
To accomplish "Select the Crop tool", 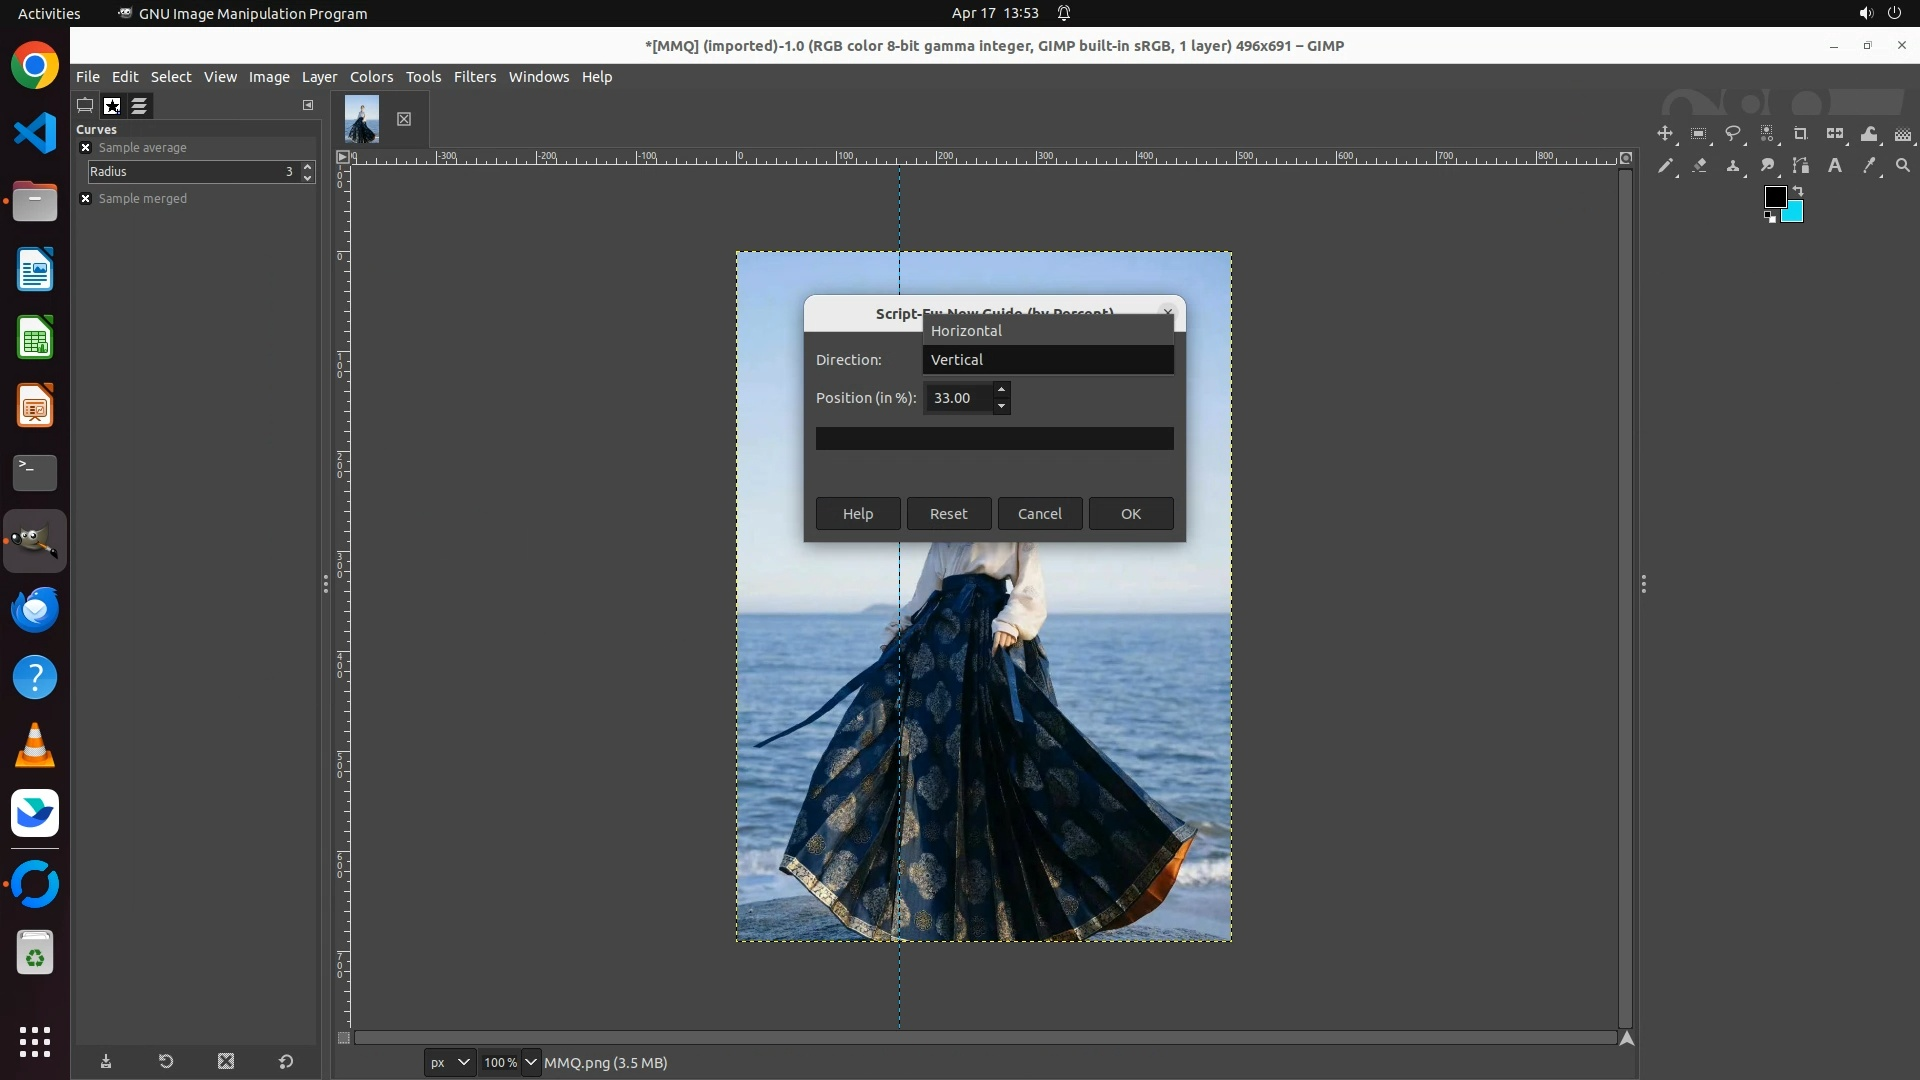I will click(1801, 134).
